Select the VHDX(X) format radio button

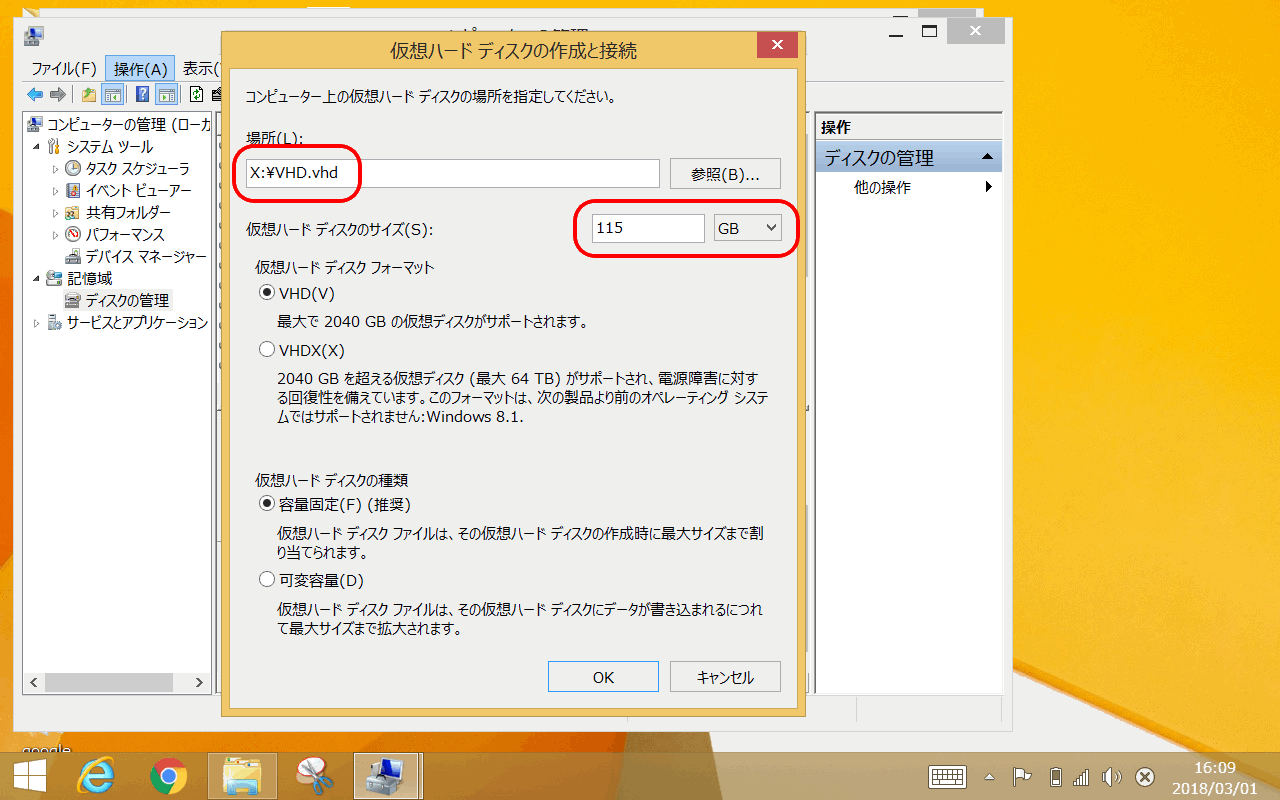(x=267, y=350)
